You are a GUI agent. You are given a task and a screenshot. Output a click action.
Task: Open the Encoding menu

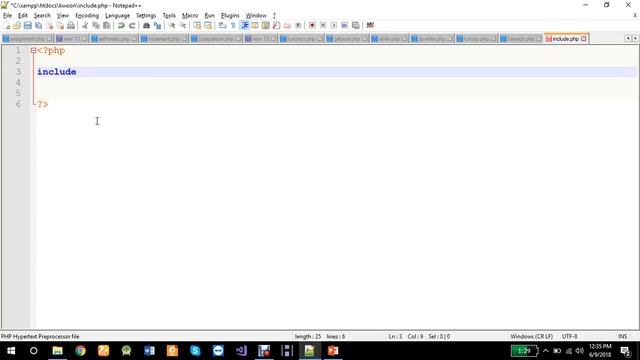click(x=87, y=16)
